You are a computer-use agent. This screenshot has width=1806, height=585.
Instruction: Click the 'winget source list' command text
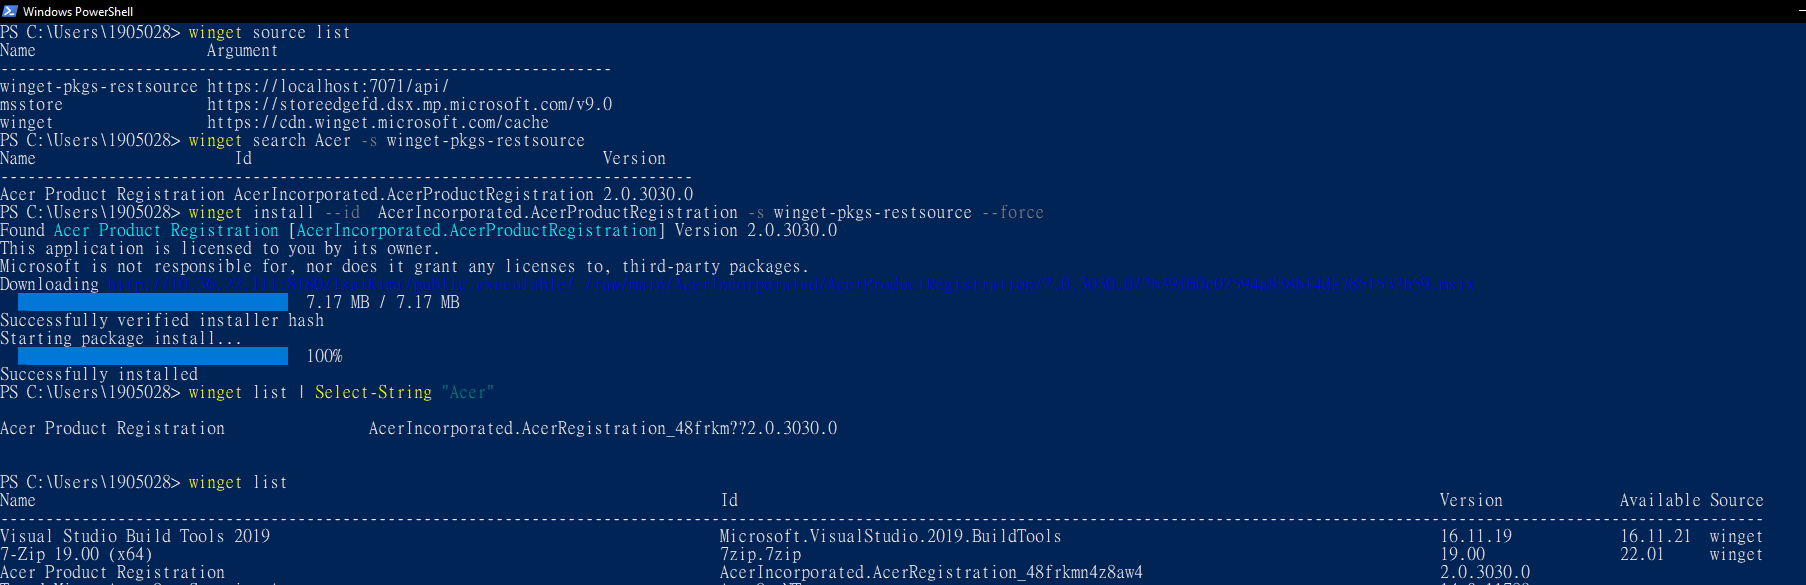pyautogui.click(x=270, y=33)
